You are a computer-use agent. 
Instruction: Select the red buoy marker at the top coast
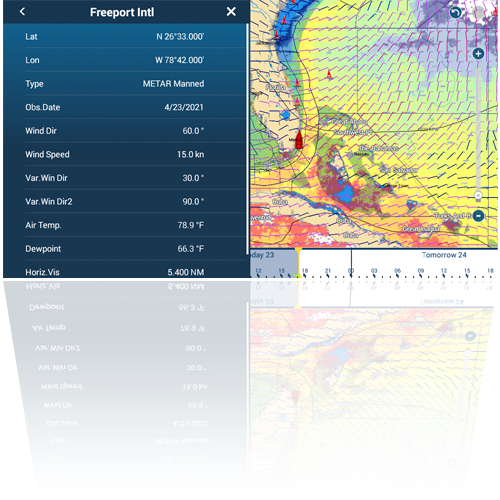pos(284,20)
